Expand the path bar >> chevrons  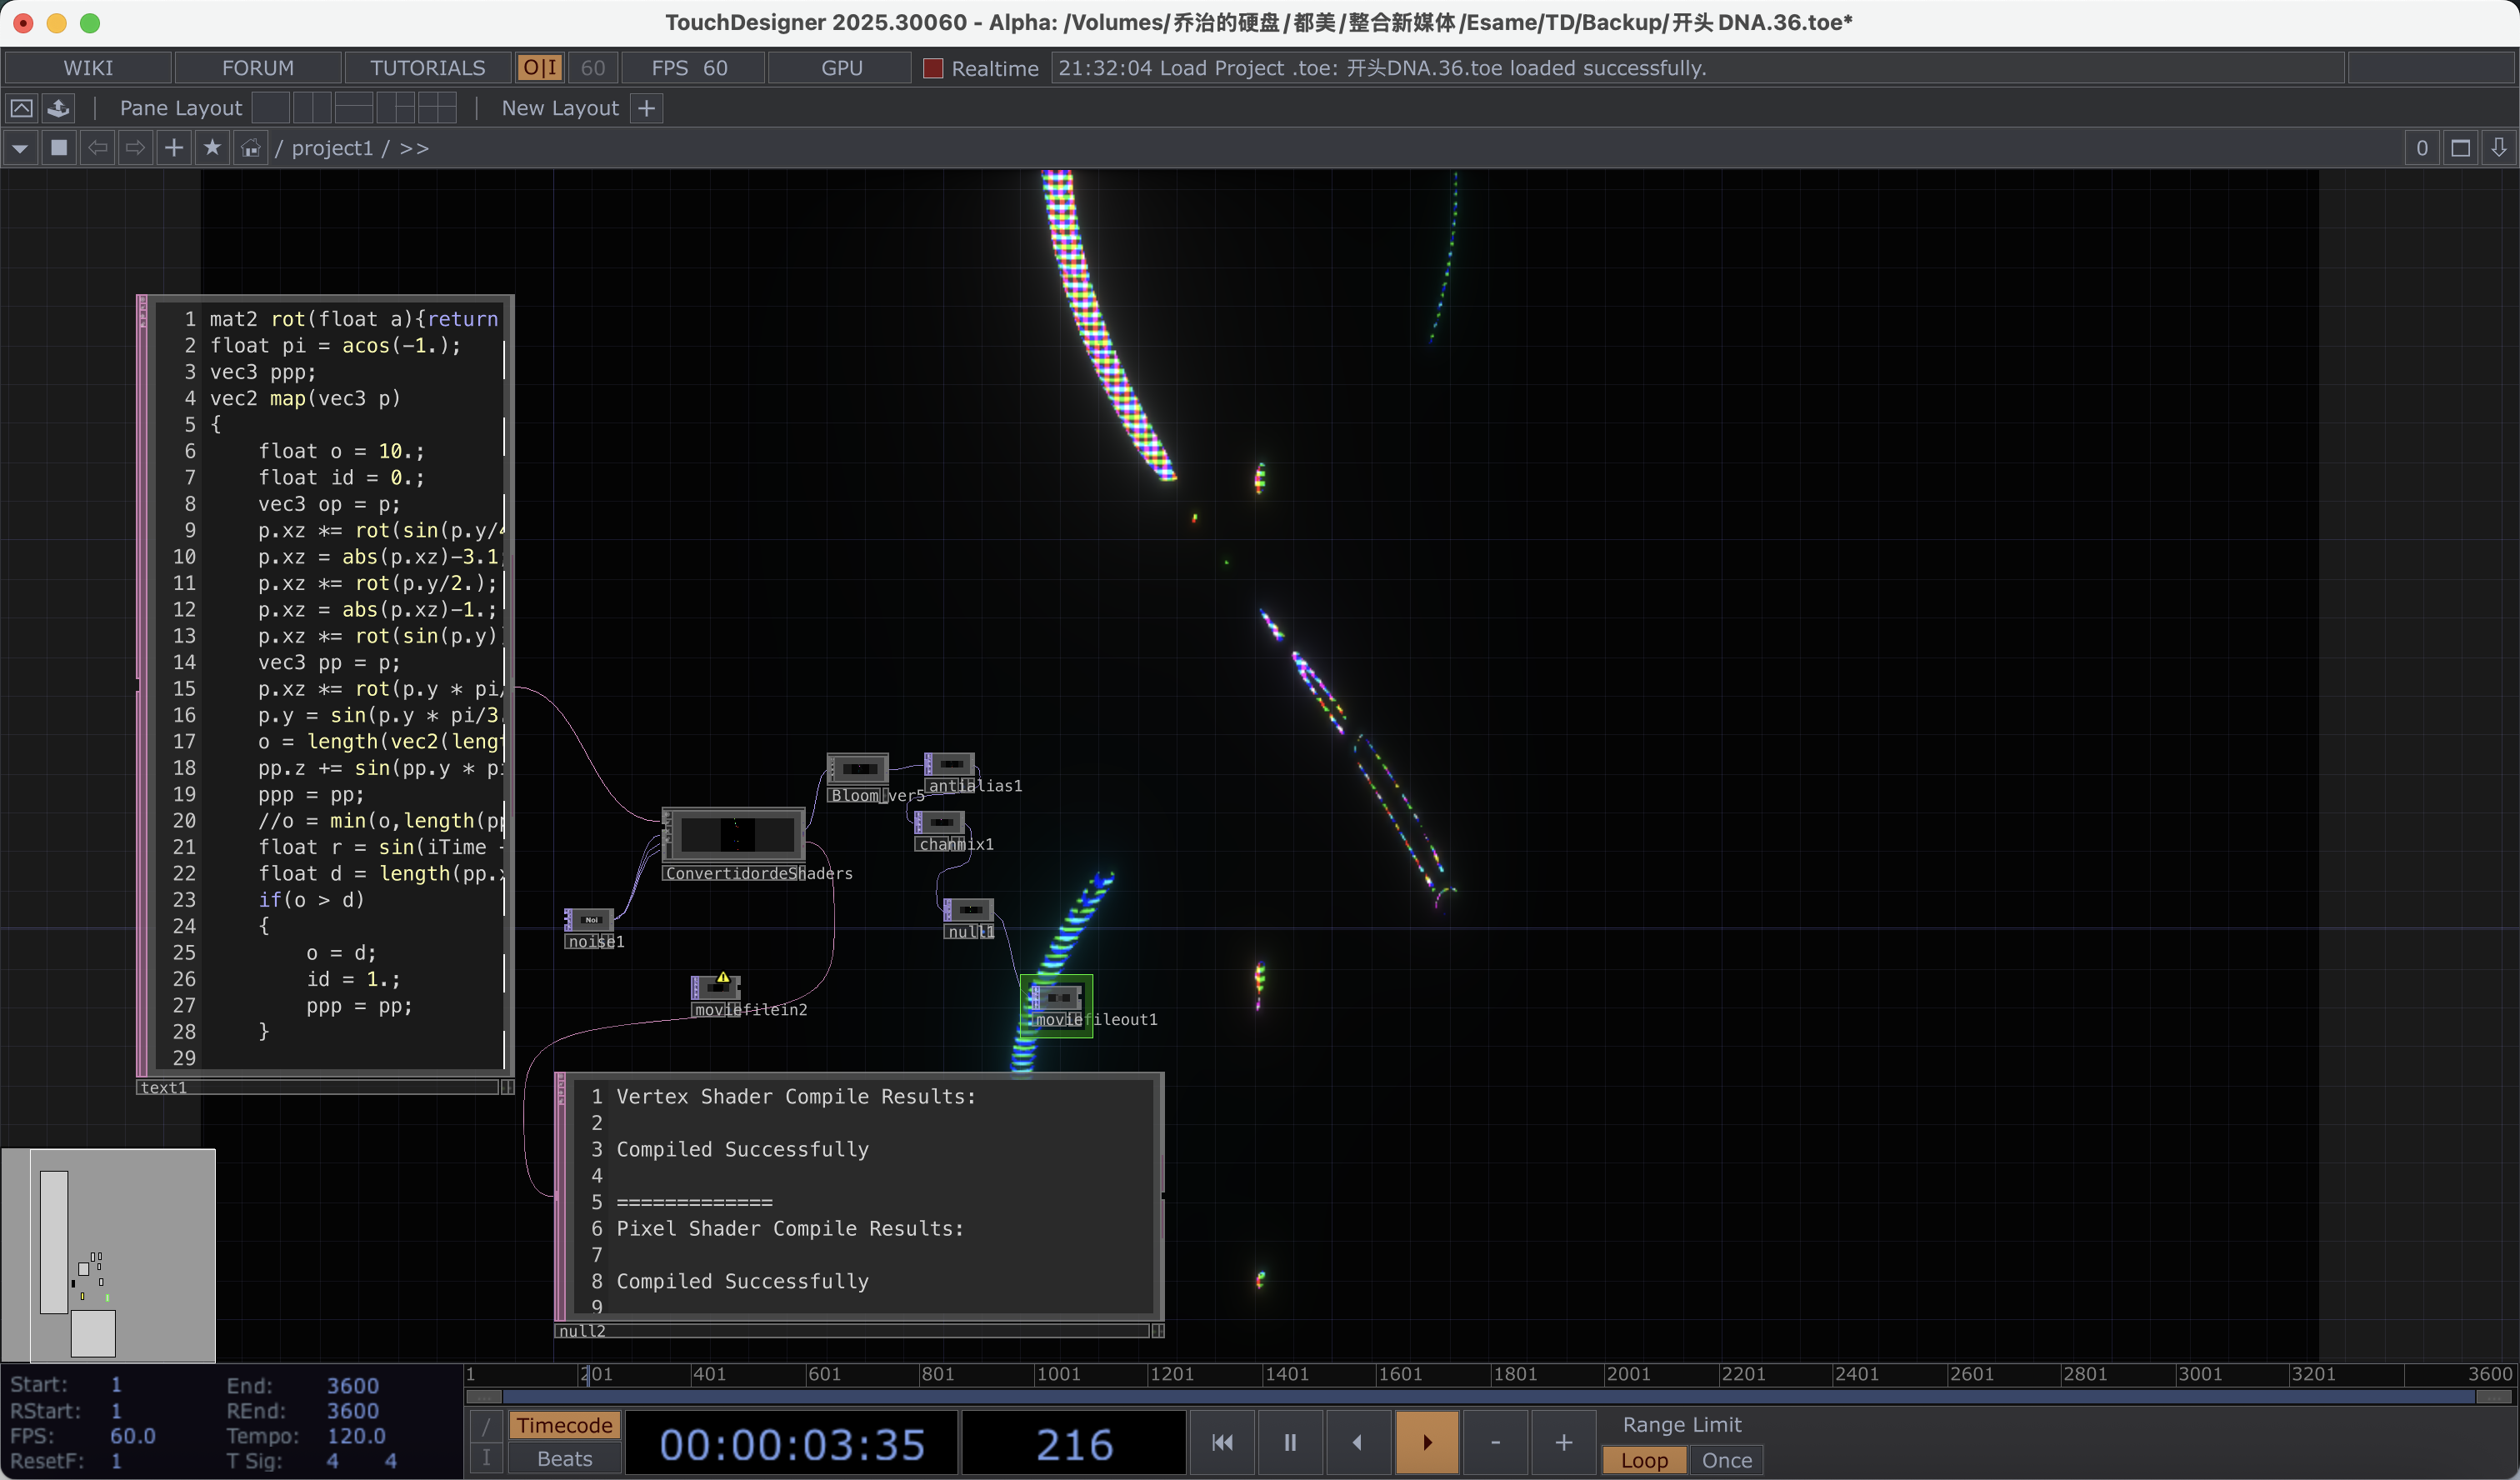(x=414, y=148)
